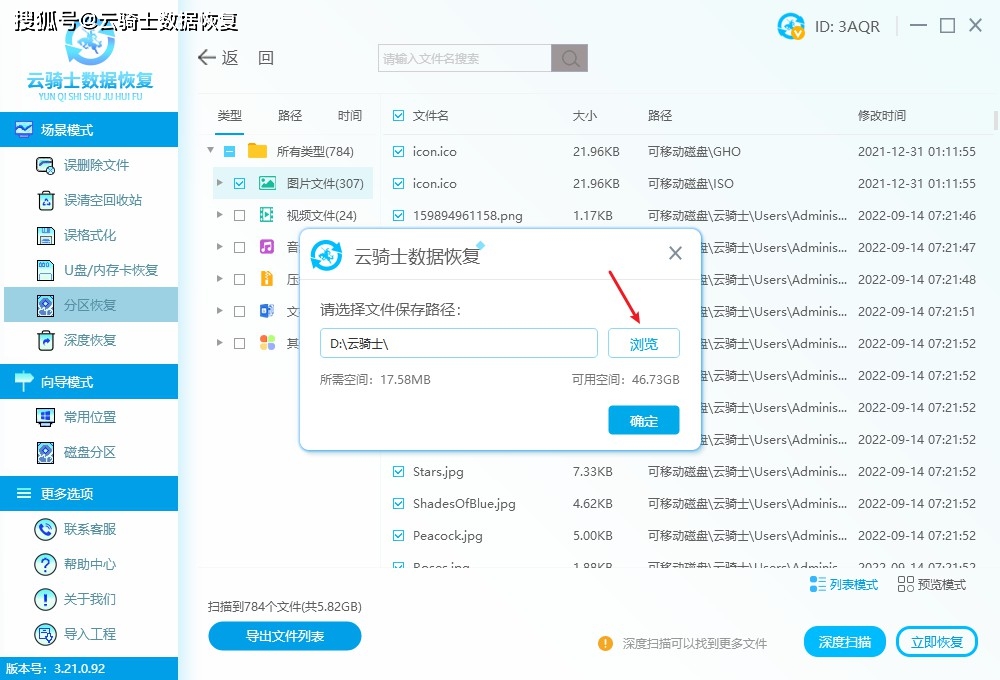Image resolution: width=1000 pixels, height=680 pixels.
Task: Switch to the 时间 tab
Action: pos(350,116)
